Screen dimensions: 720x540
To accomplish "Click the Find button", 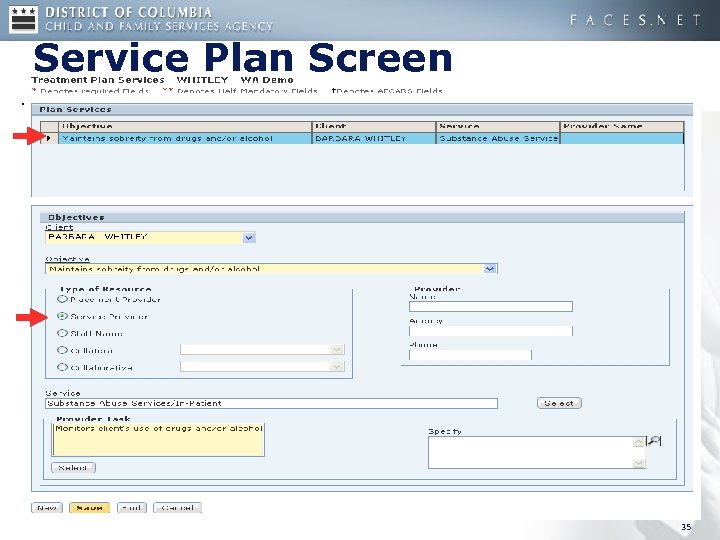I will (132, 507).
